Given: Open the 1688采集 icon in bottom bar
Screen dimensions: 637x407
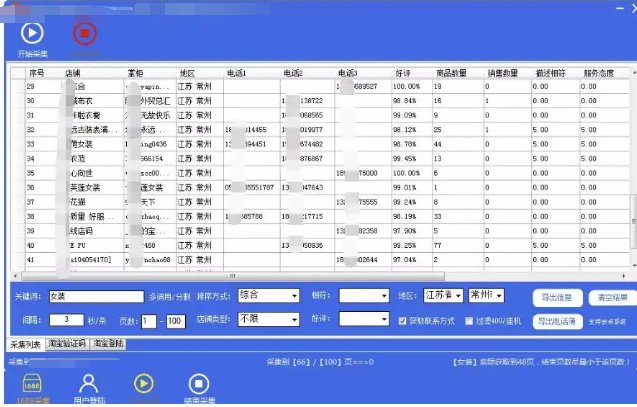Looking at the screenshot, I should tap(33, 385).
